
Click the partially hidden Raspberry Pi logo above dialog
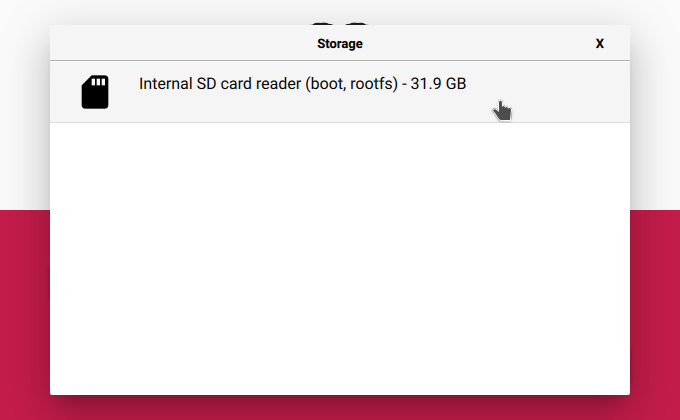coord(340,23)
